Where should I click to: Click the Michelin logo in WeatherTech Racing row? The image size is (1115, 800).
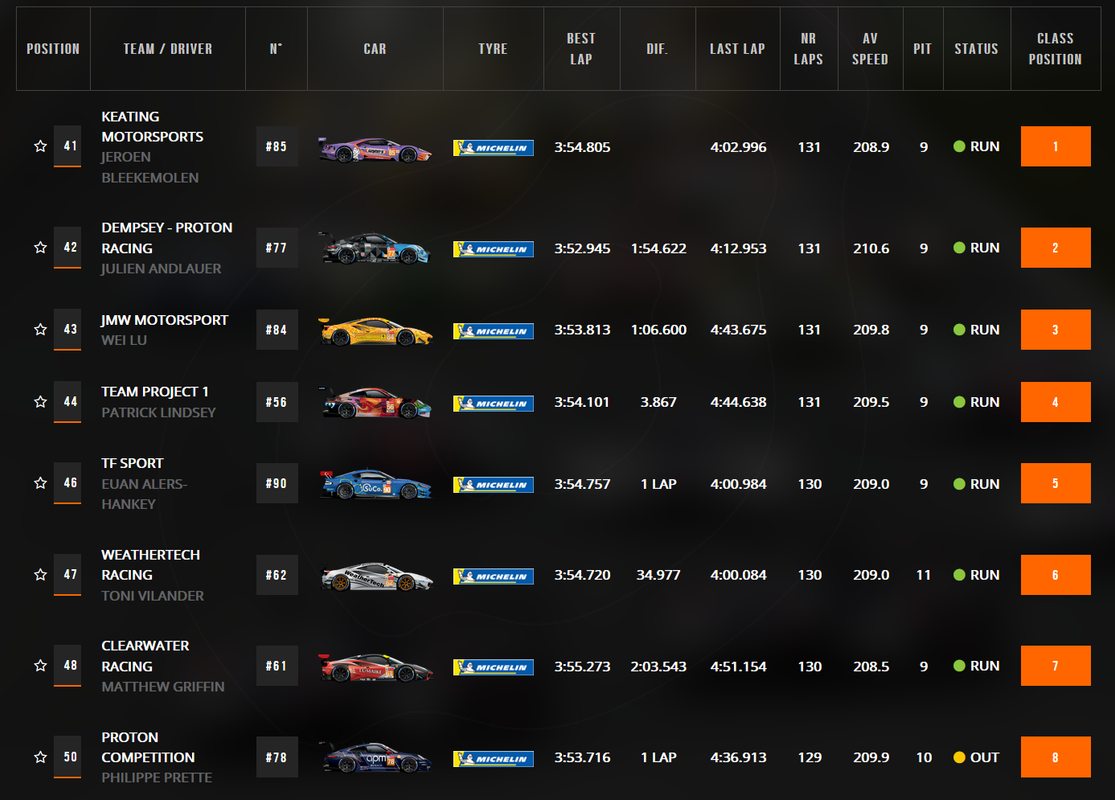click(494, 576)
